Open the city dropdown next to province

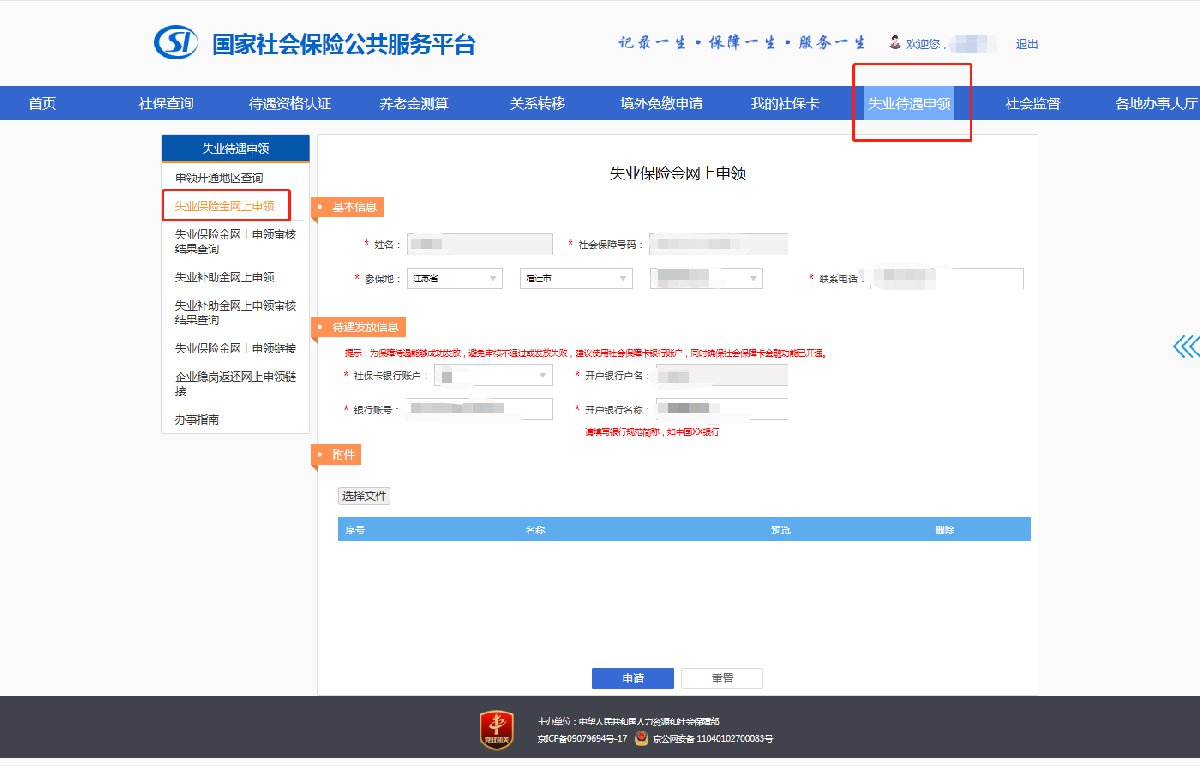tap(576, 279)
